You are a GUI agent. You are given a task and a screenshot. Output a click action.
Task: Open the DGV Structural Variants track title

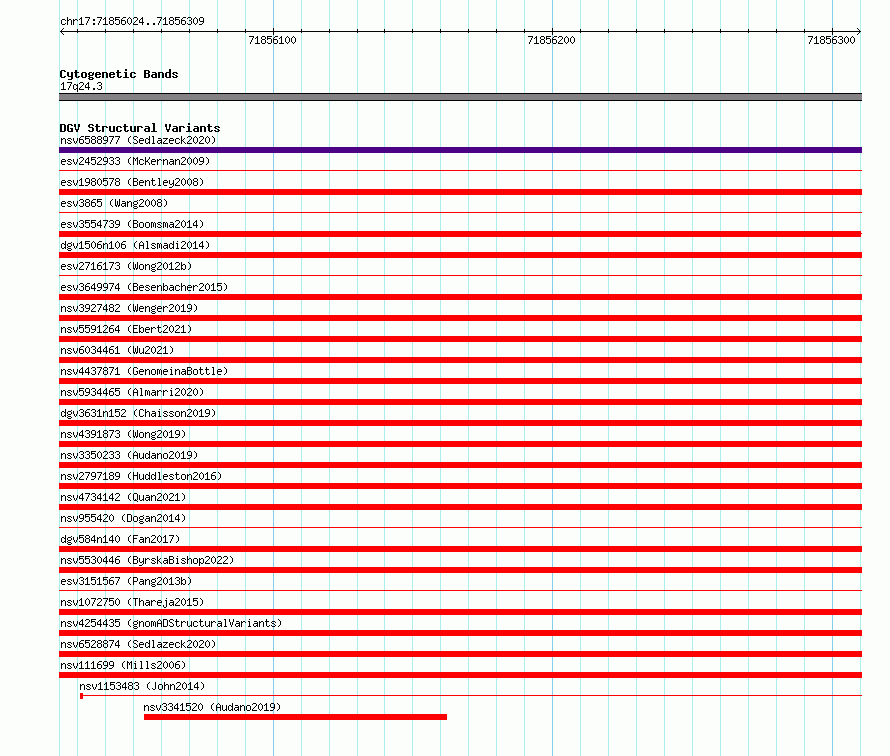tap(140, 128)
